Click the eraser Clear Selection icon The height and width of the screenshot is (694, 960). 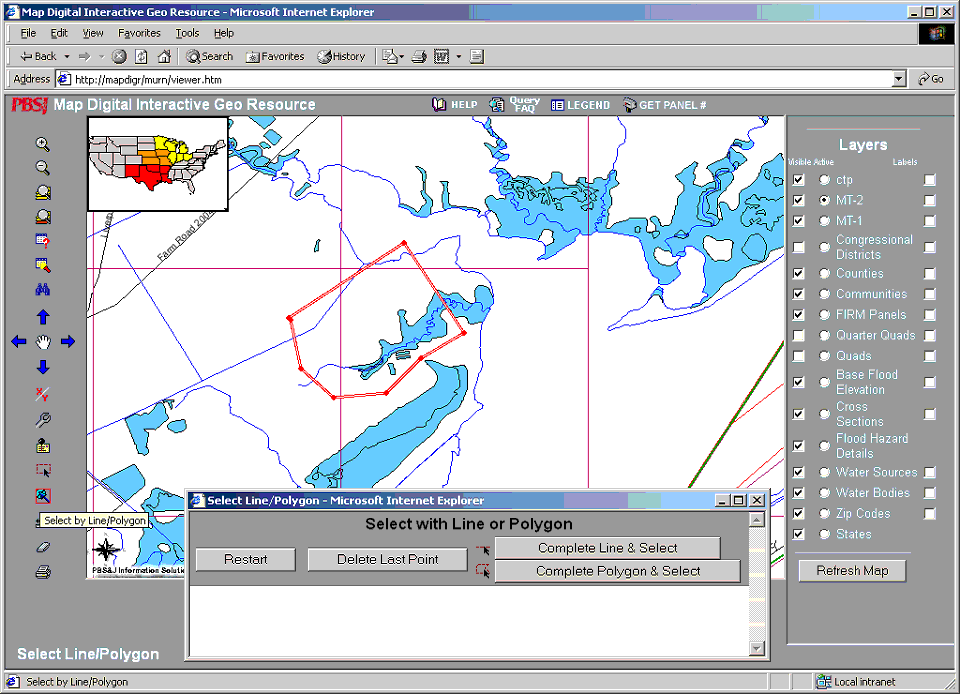pos(43,547)
